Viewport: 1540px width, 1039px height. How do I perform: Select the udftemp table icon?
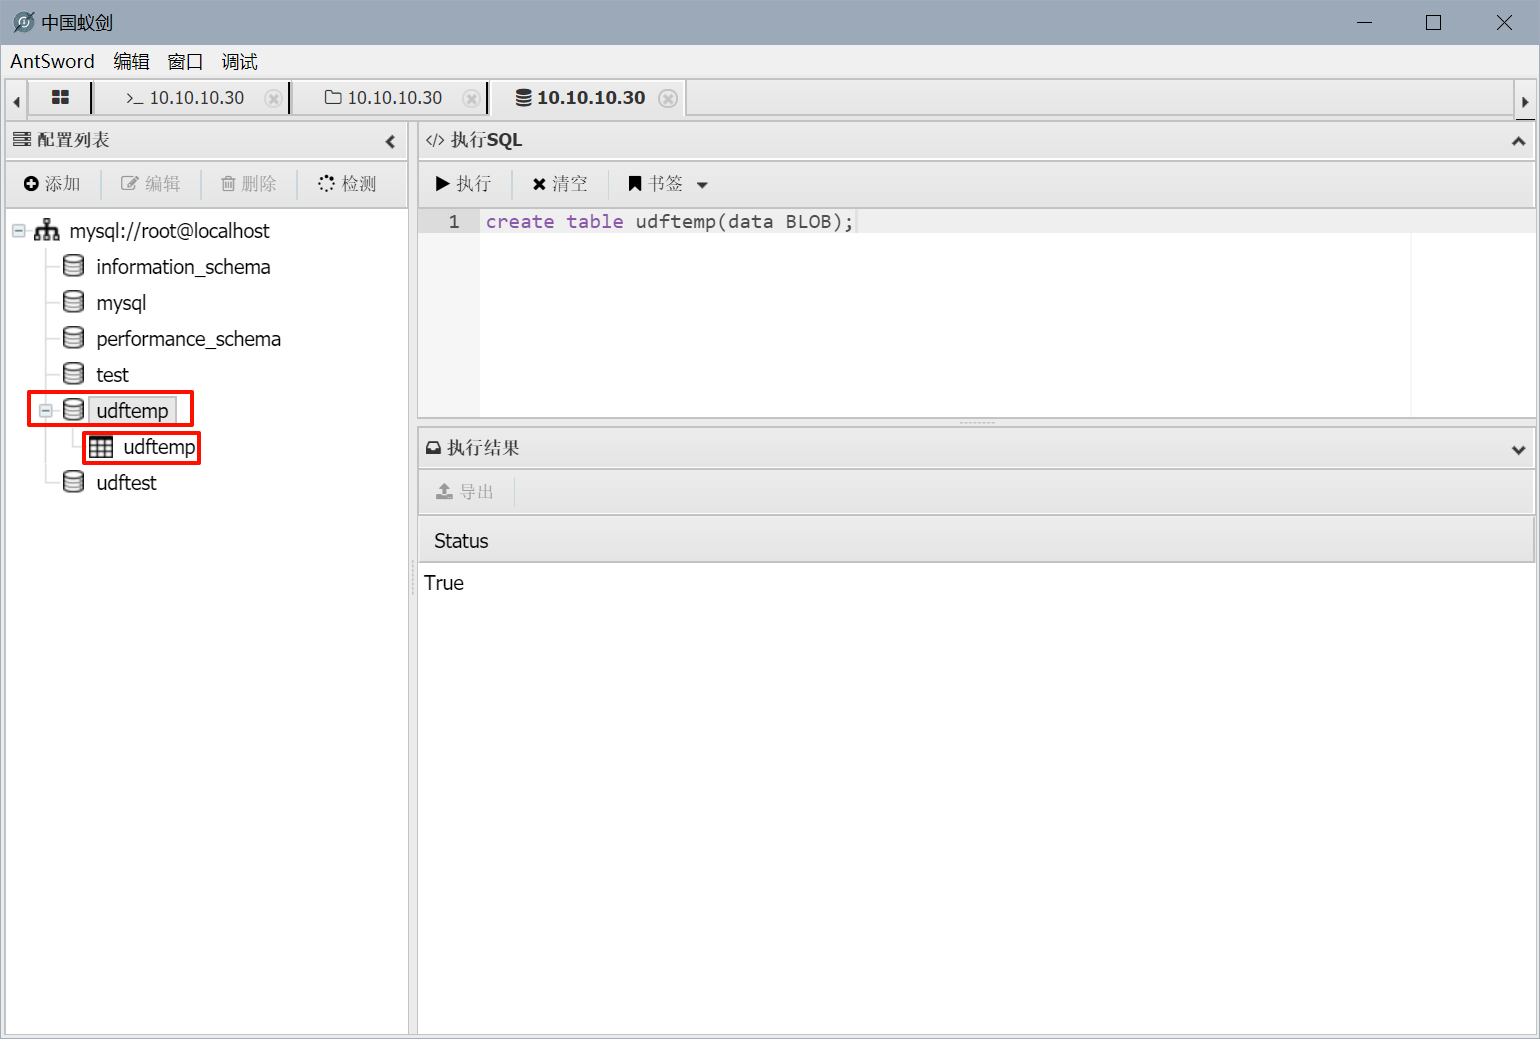tap(101, 447)
